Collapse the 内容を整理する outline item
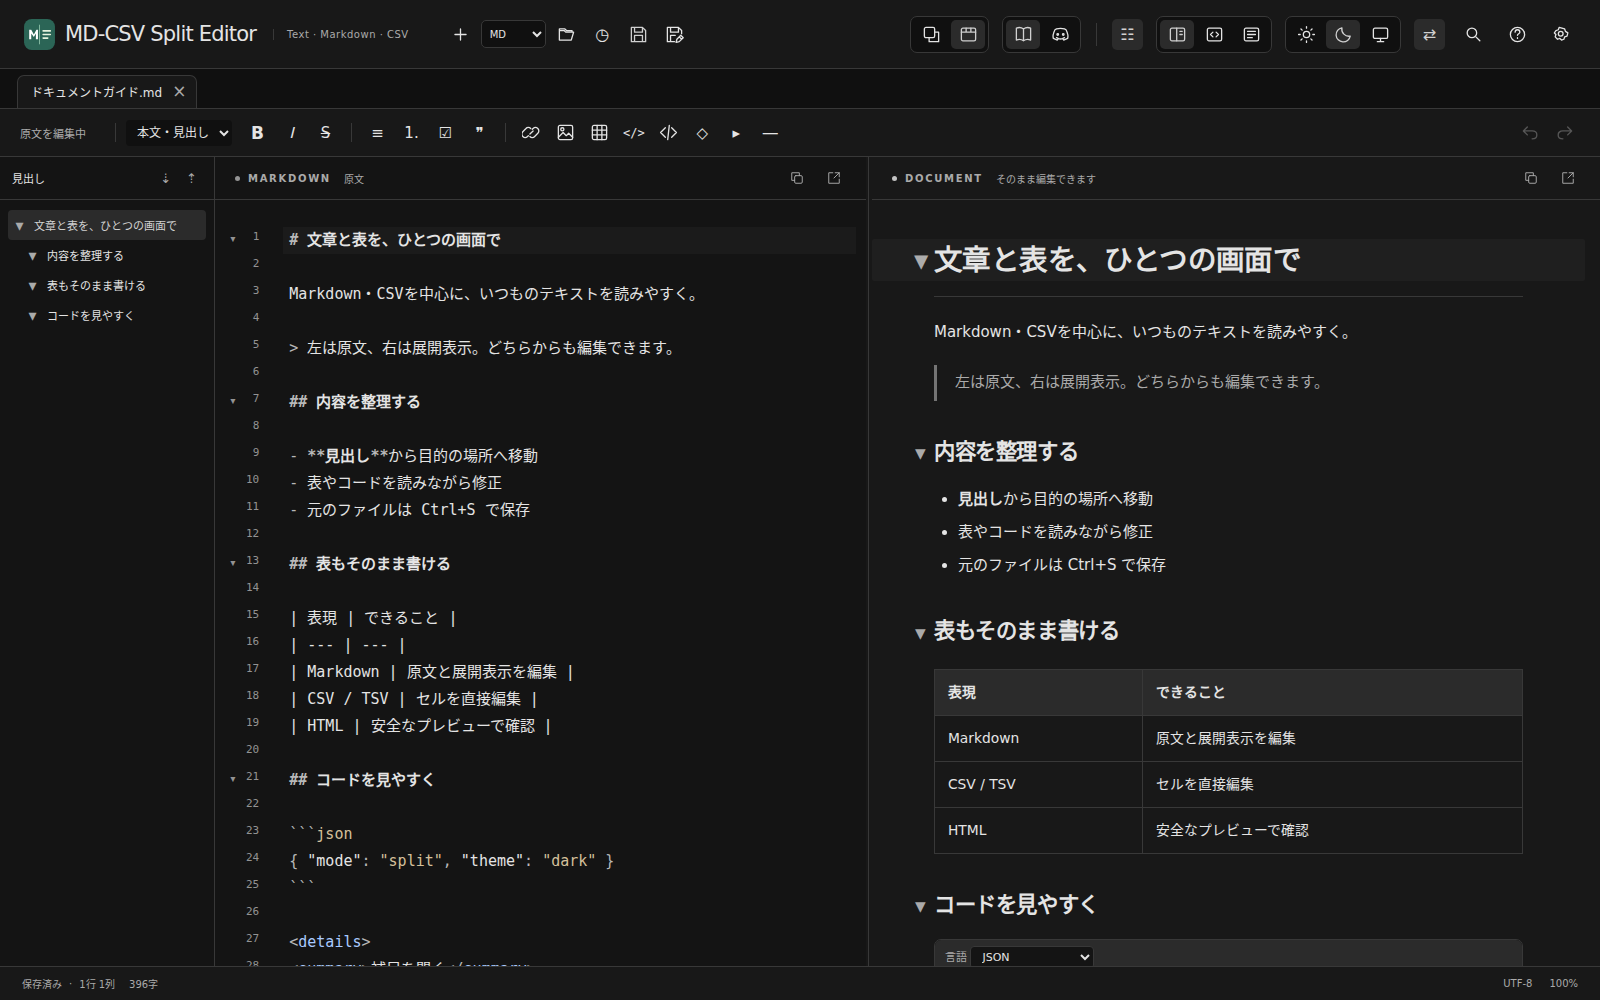Image resolution: width=1600 pixels, height=1000 pixels. pyautogui.click(x=32, y=256)
